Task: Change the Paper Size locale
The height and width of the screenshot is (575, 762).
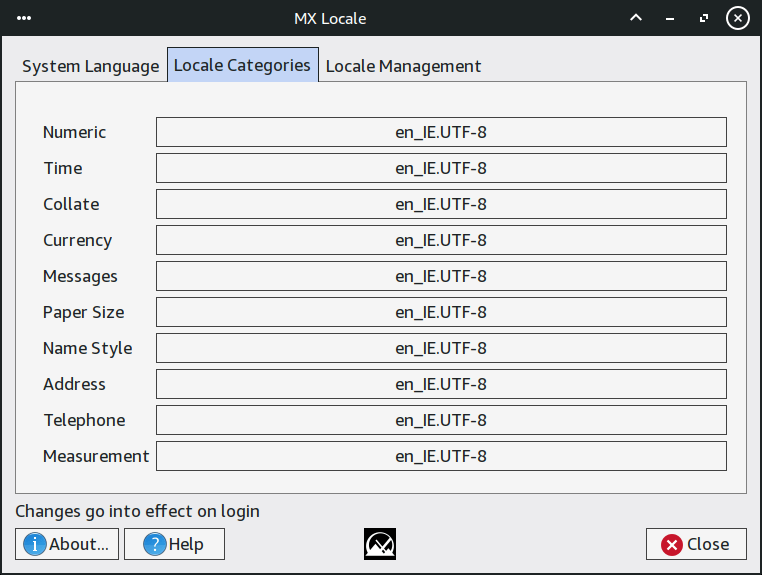Action: [x=441, y=312]
